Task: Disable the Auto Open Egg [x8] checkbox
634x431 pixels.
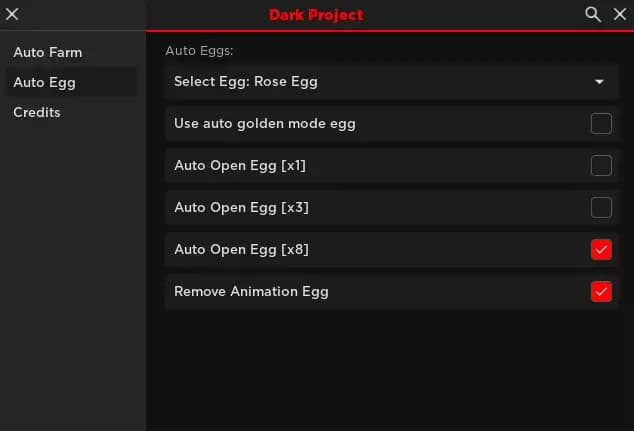Action: coord(601,250)
